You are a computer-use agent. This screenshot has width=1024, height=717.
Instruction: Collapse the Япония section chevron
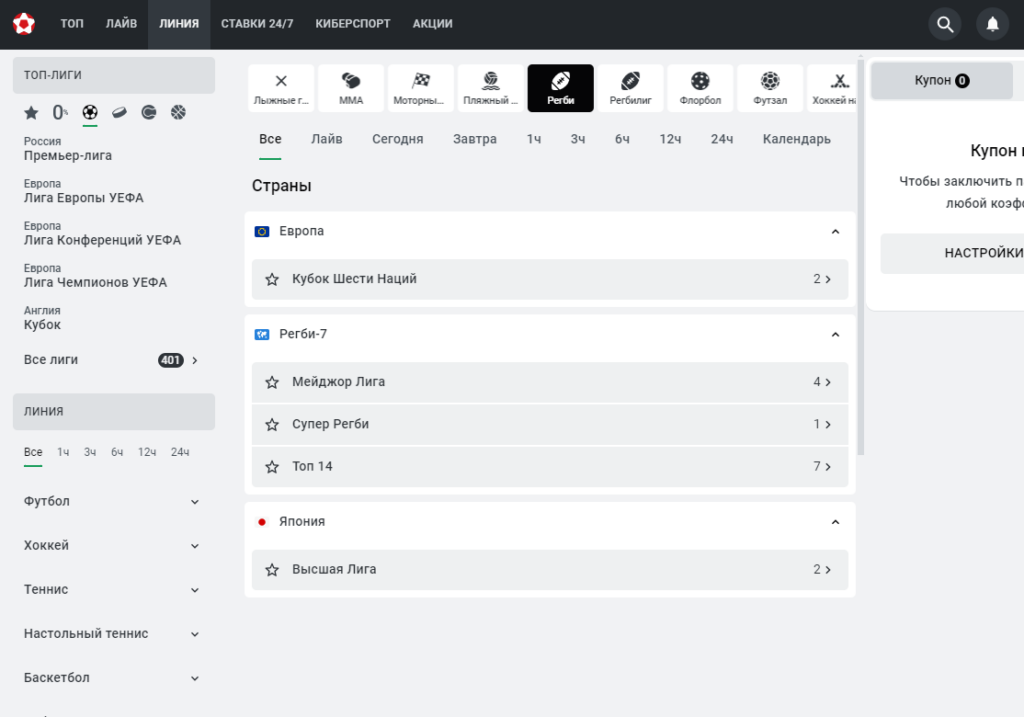tap(835, 522)
